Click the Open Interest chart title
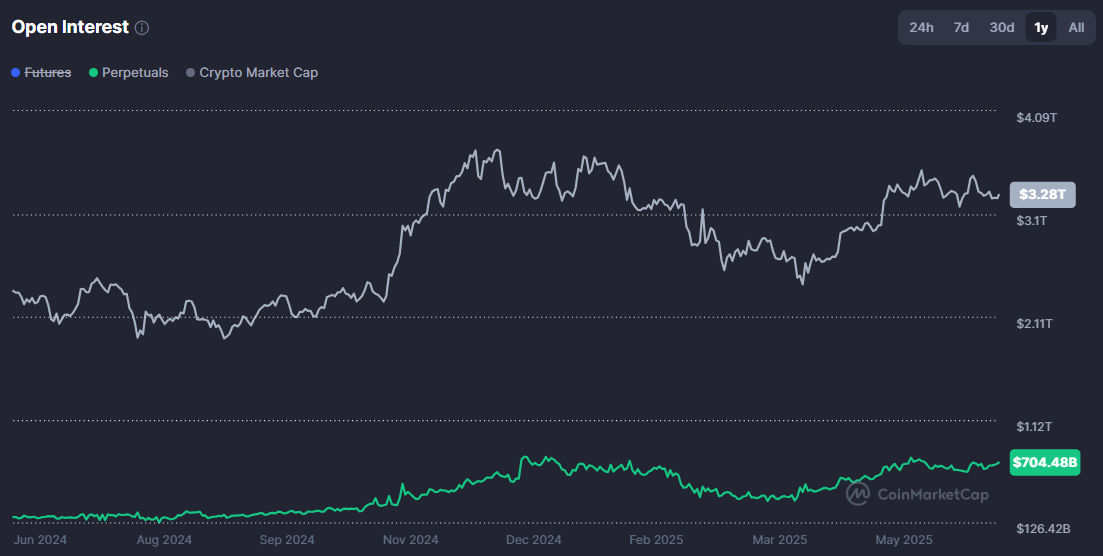The height and width of the screenshot is (556, 1103). coord(70,27)
